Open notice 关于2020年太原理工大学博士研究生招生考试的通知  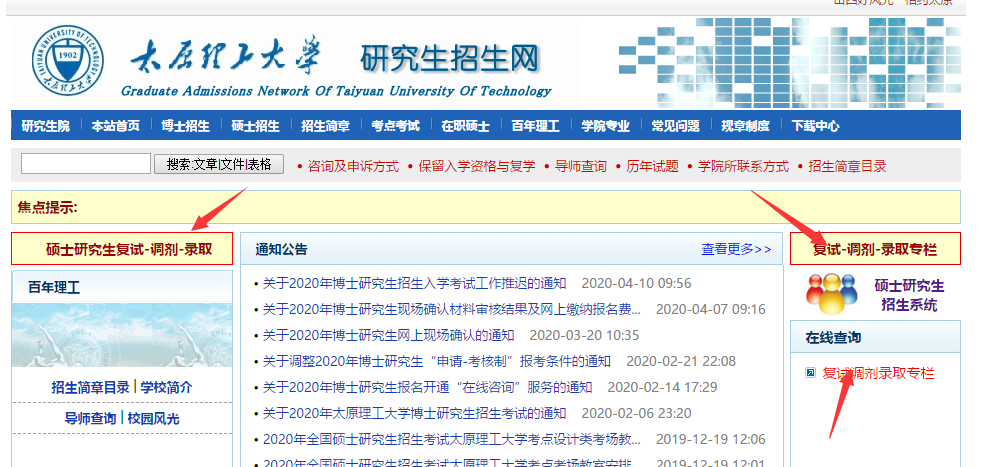coord(414,414)
